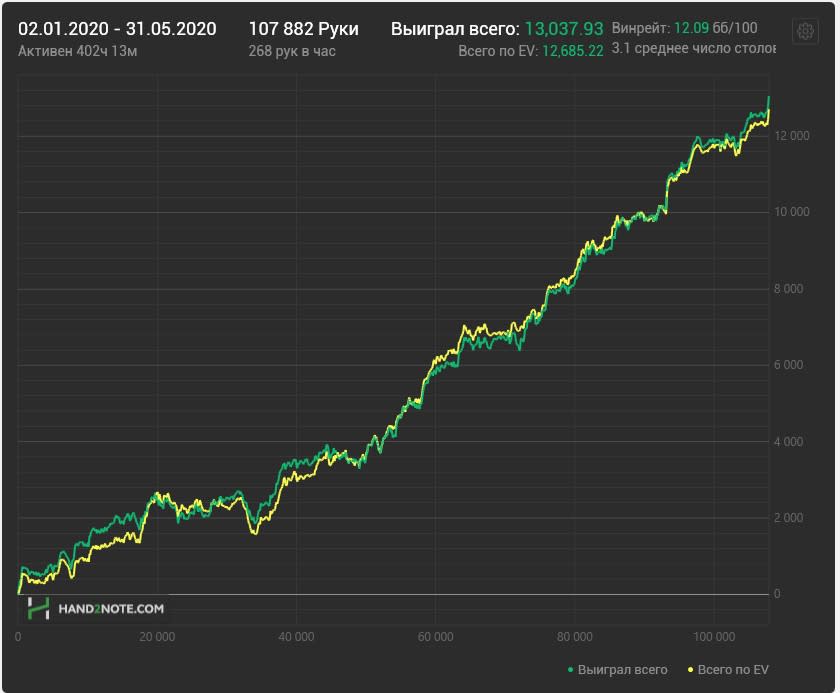
Task: Click the 100 000 x-axis label
Action: point(714,637)
